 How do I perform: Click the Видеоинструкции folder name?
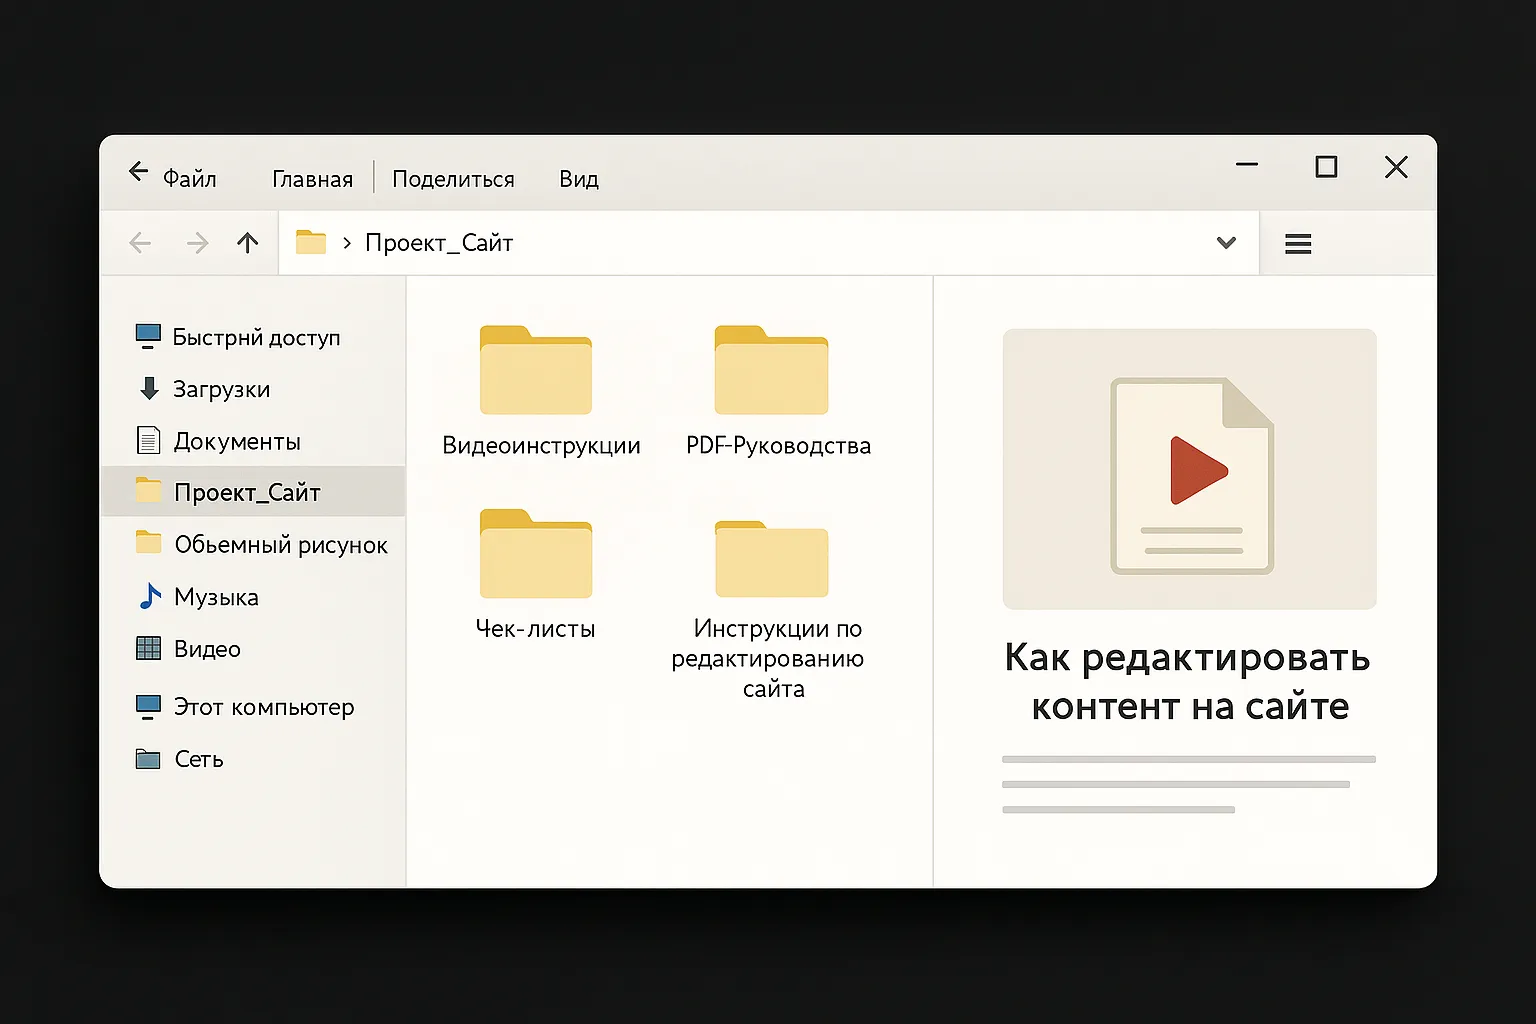[x=541, y=446]
